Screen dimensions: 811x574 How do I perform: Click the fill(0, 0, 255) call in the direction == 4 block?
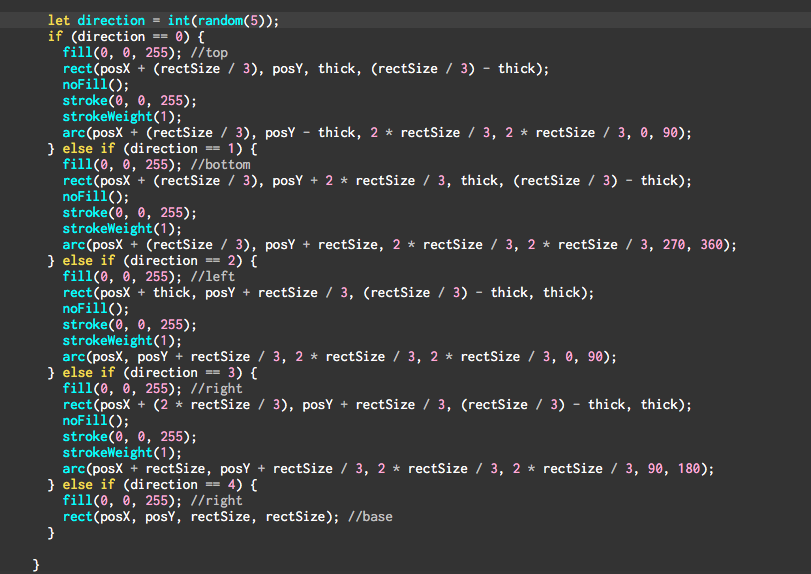tap(122, 501)
